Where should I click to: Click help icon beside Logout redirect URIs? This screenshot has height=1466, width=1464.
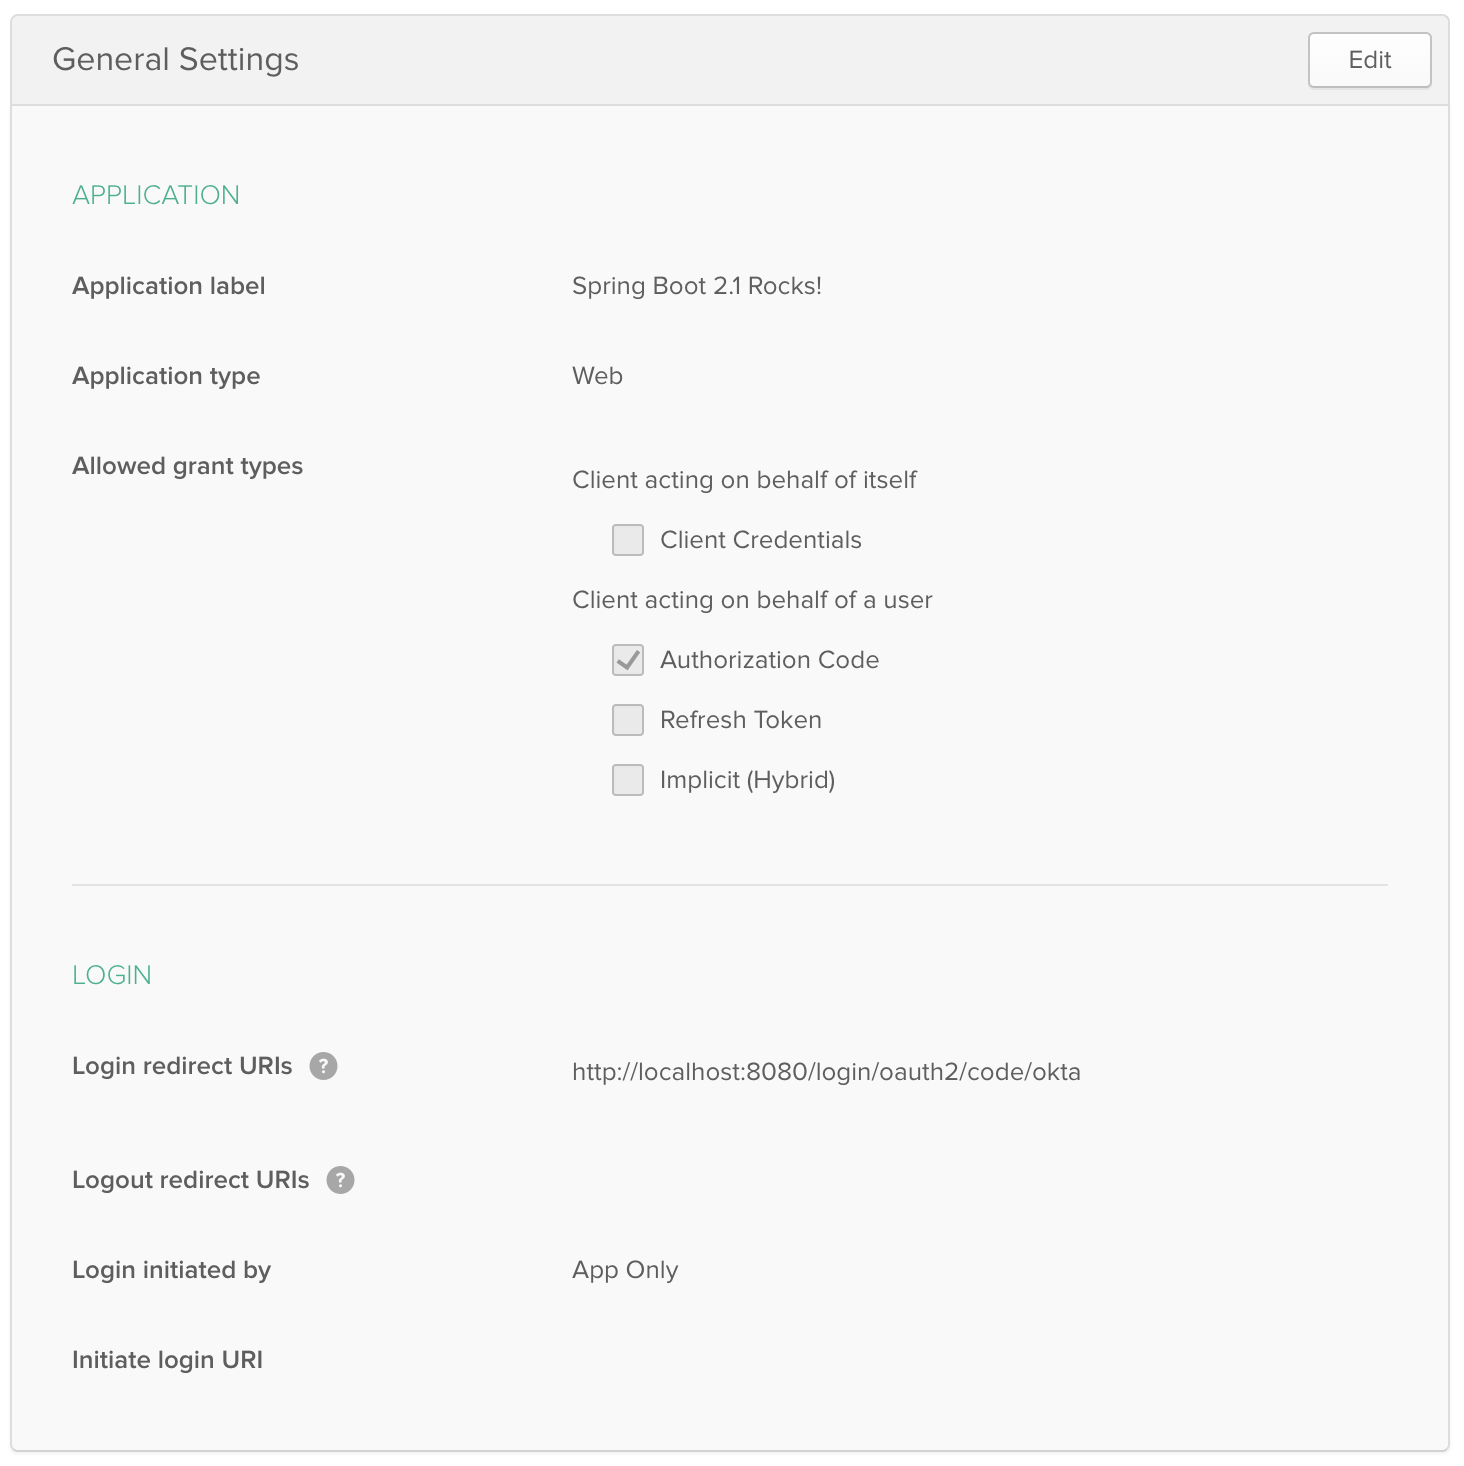click(x=340, y=1180)
